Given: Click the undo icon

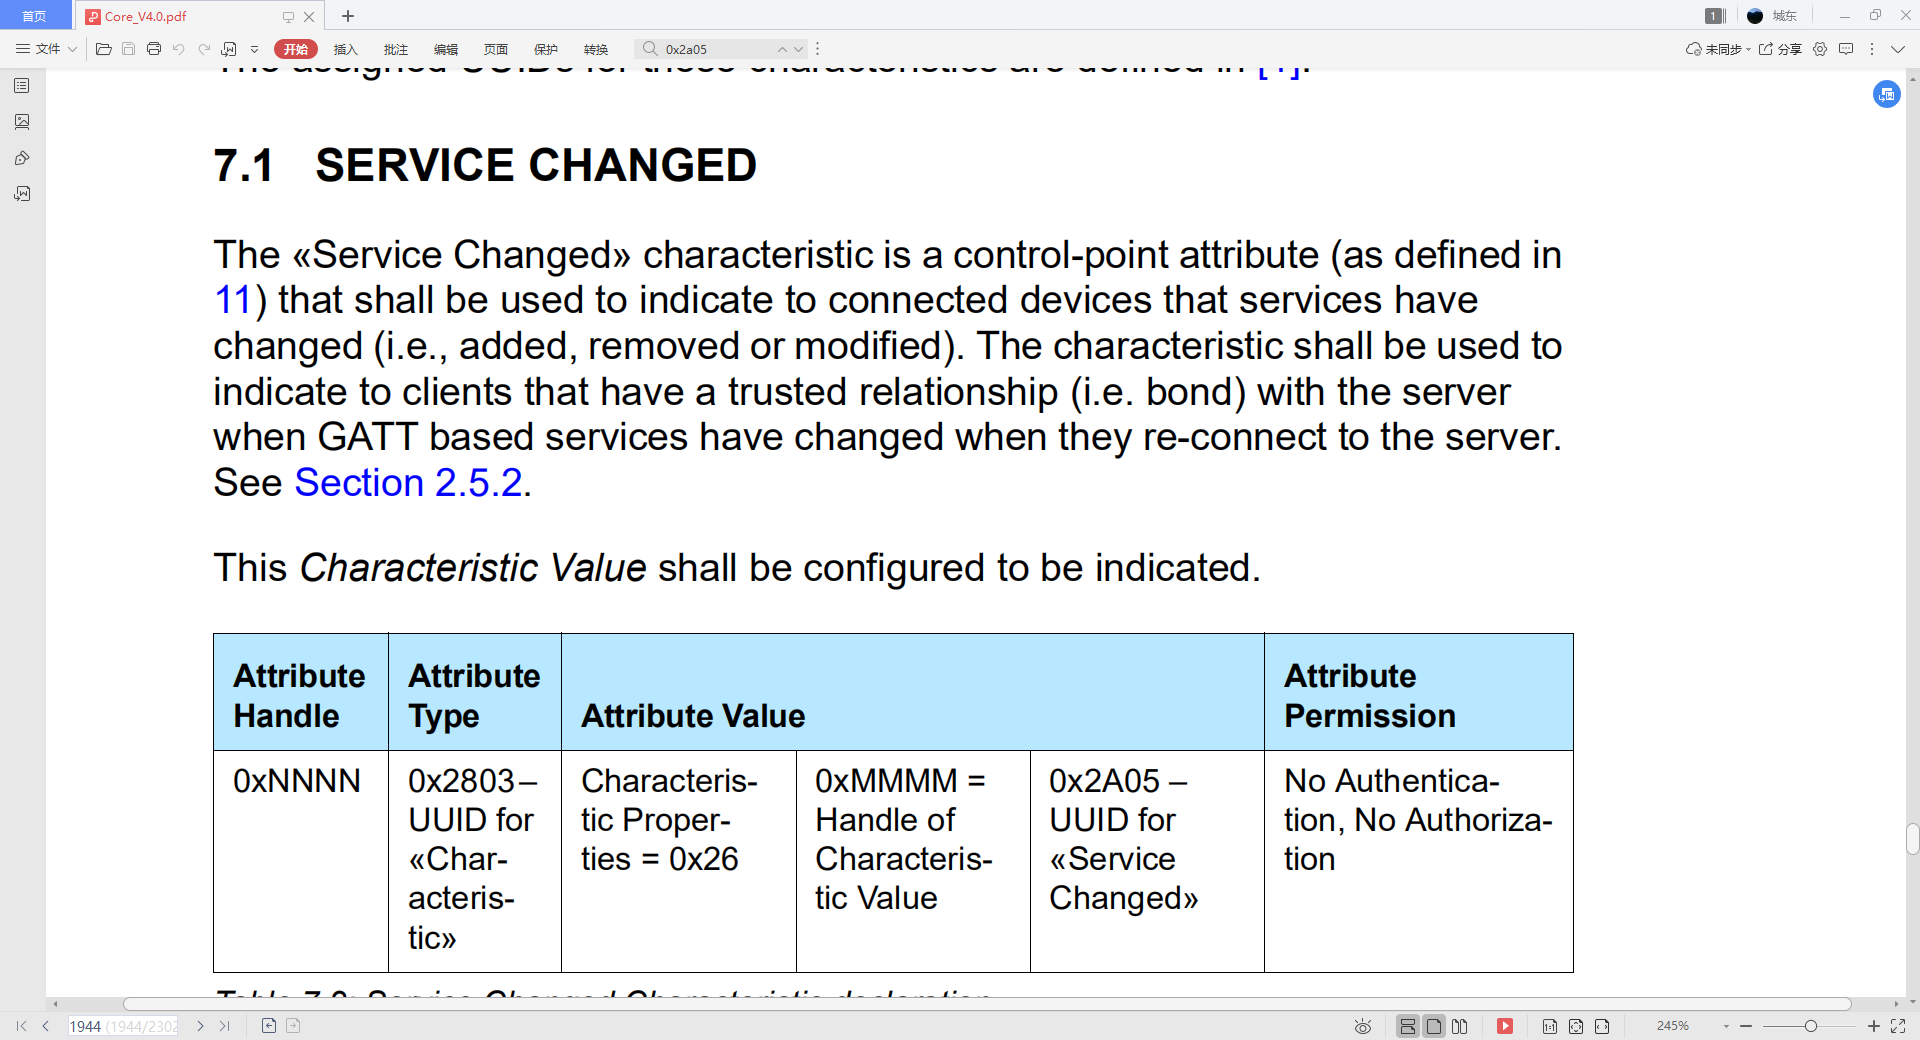Looking at the screenshot, I should (x=179, y=48).
